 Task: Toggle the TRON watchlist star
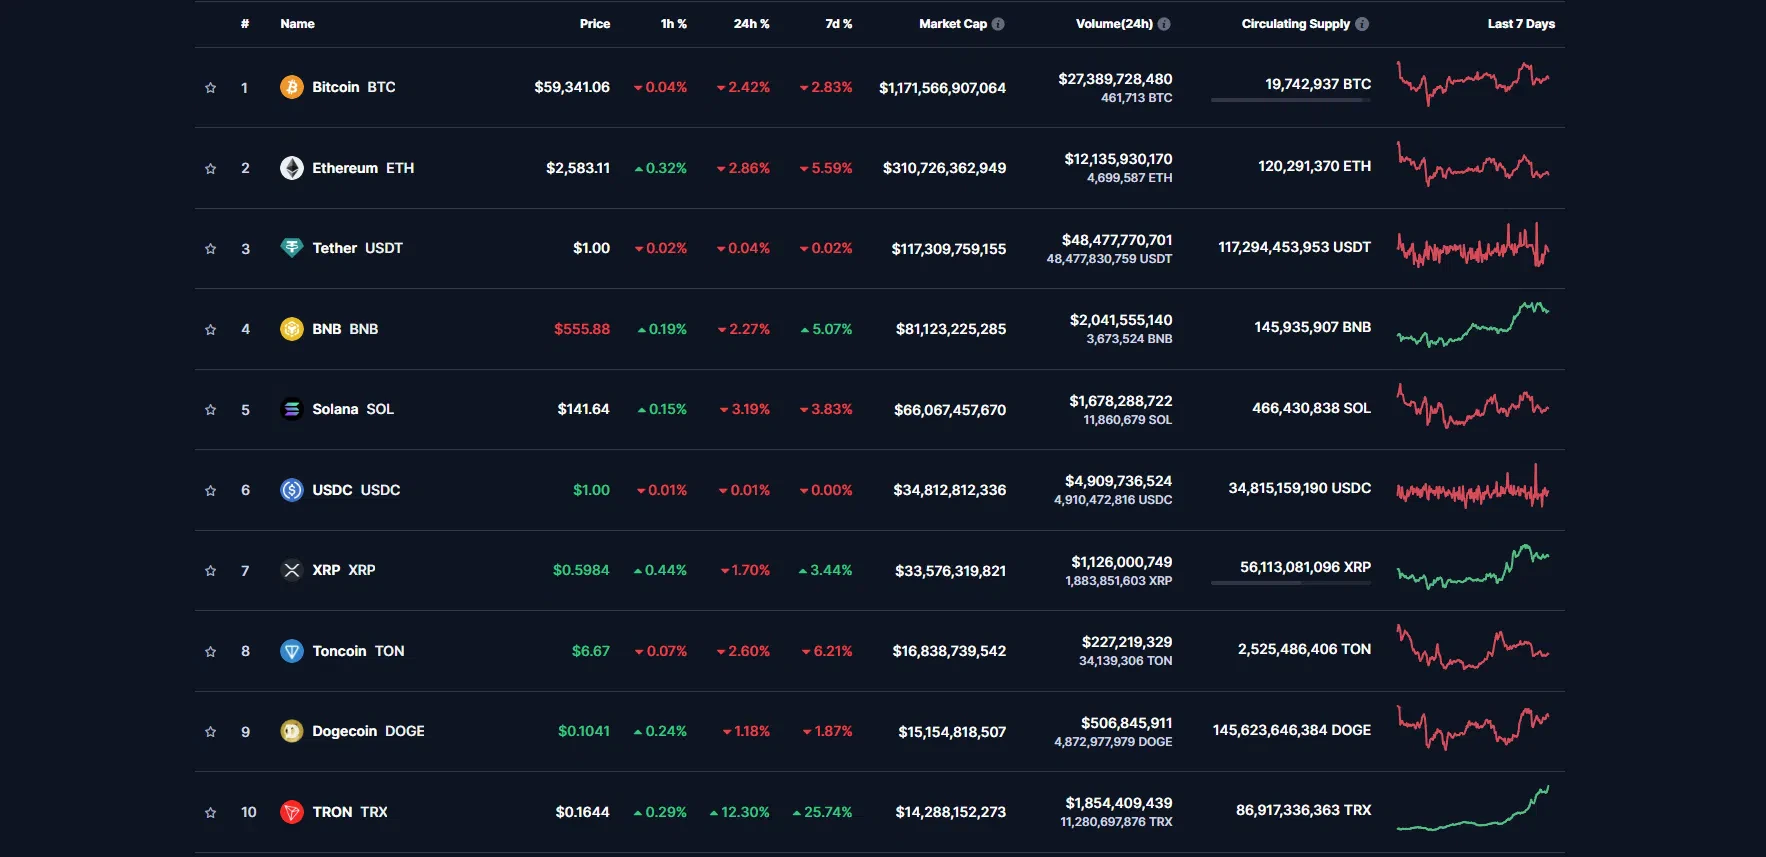click(210, 812)
